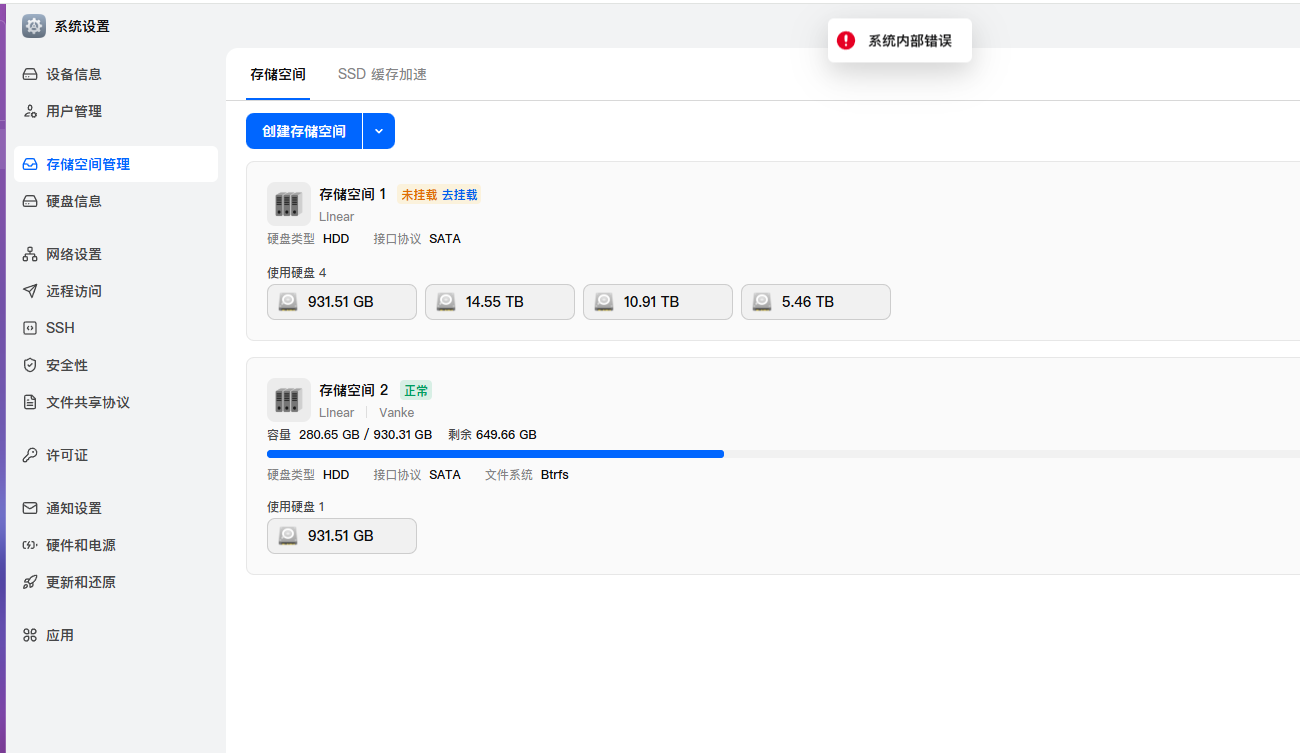Click the 许可证 key icon
Viewport: 1300px width, 753px height.
[30, 455]
